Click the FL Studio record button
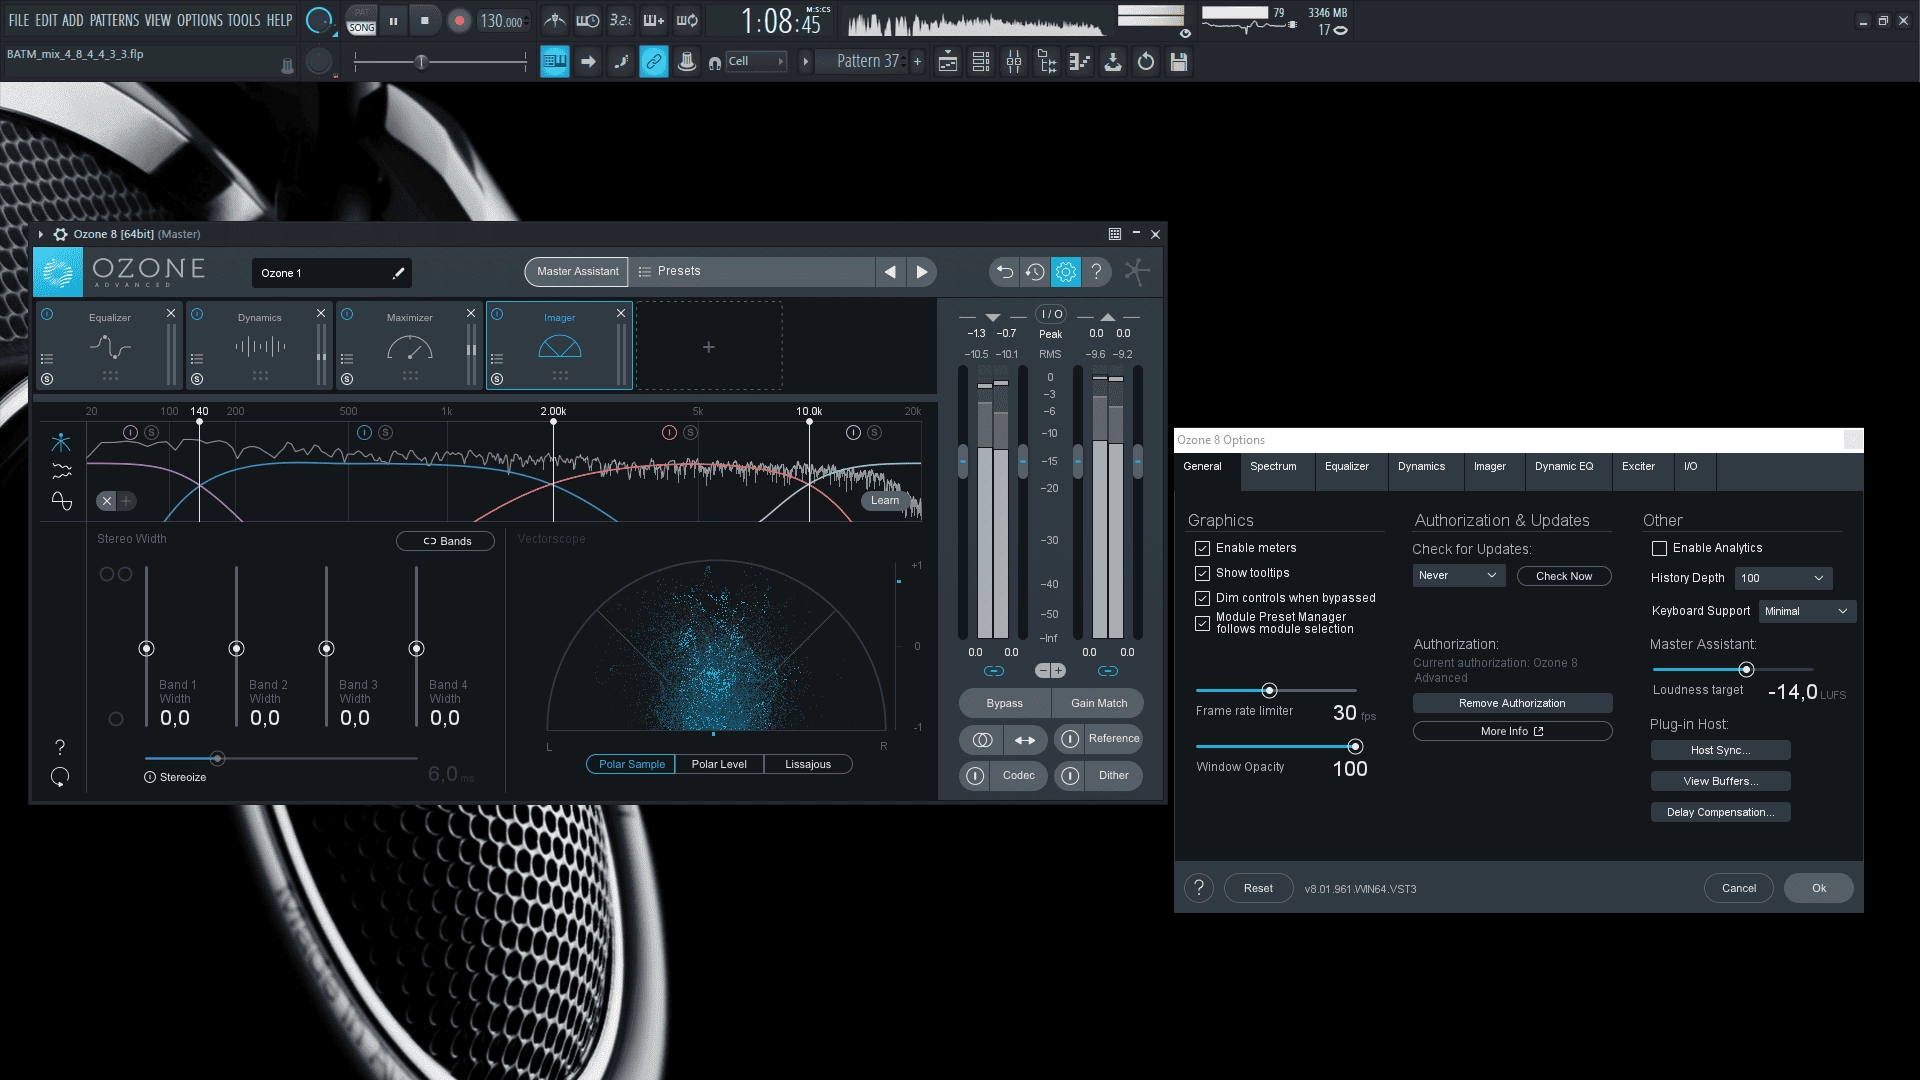The height and width of the screenshot is (1080, 1920). pos(459,20)
